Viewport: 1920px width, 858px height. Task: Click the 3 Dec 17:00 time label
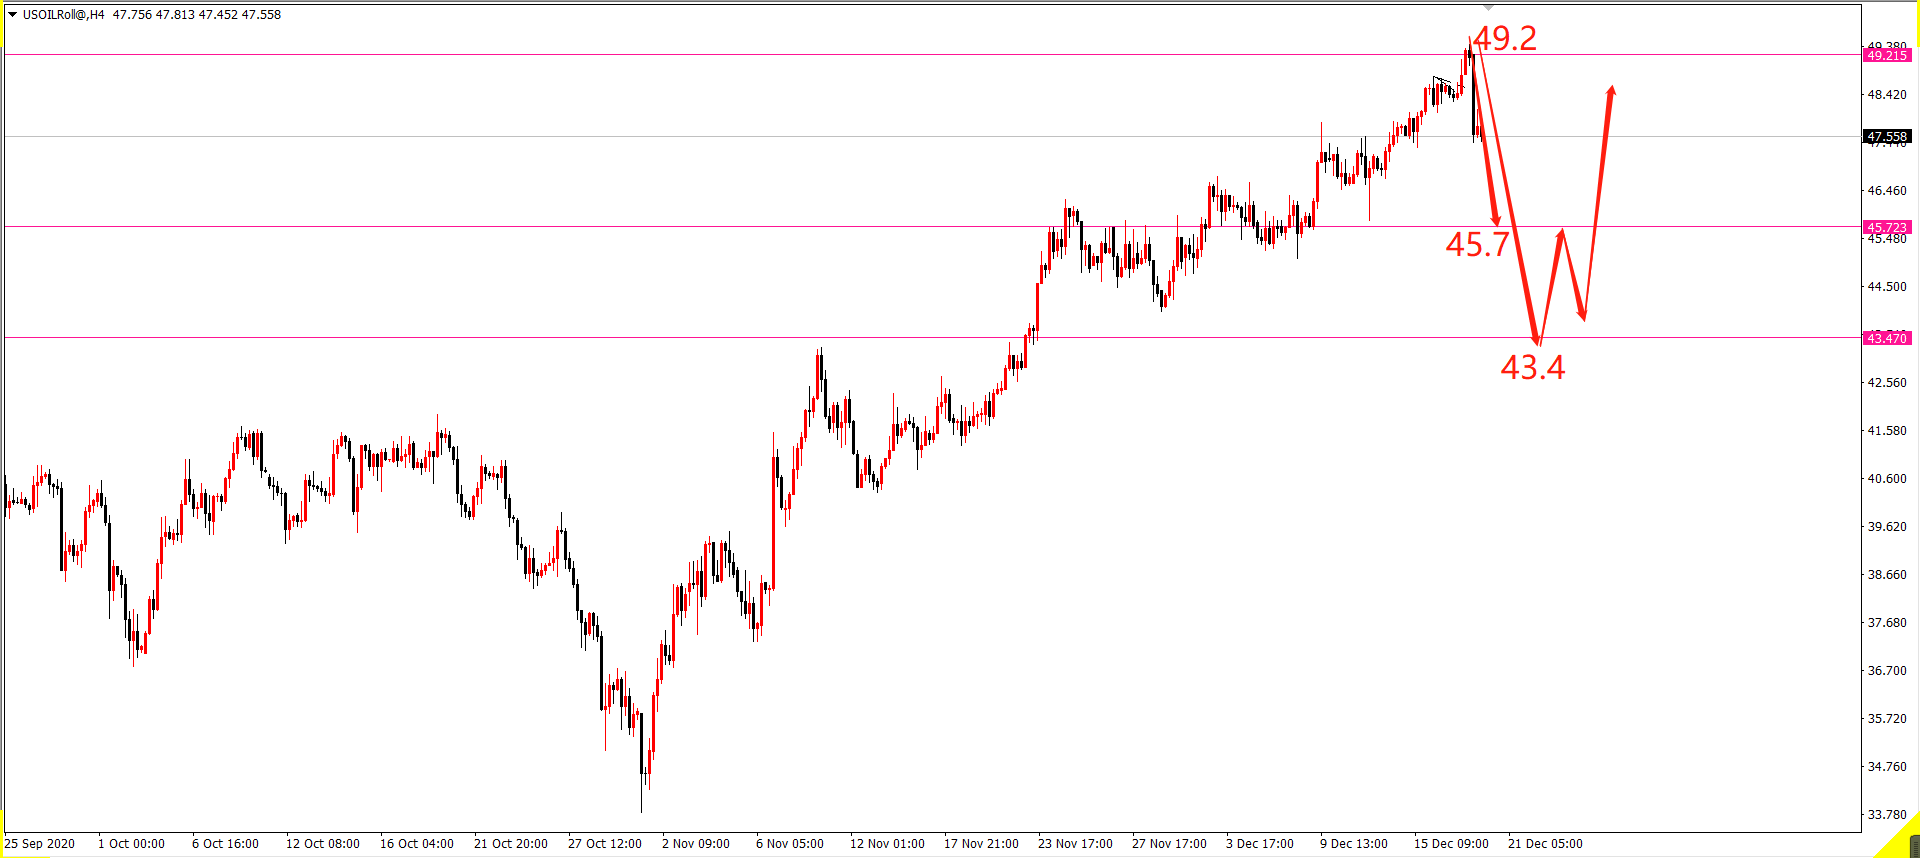(1260, 844)
